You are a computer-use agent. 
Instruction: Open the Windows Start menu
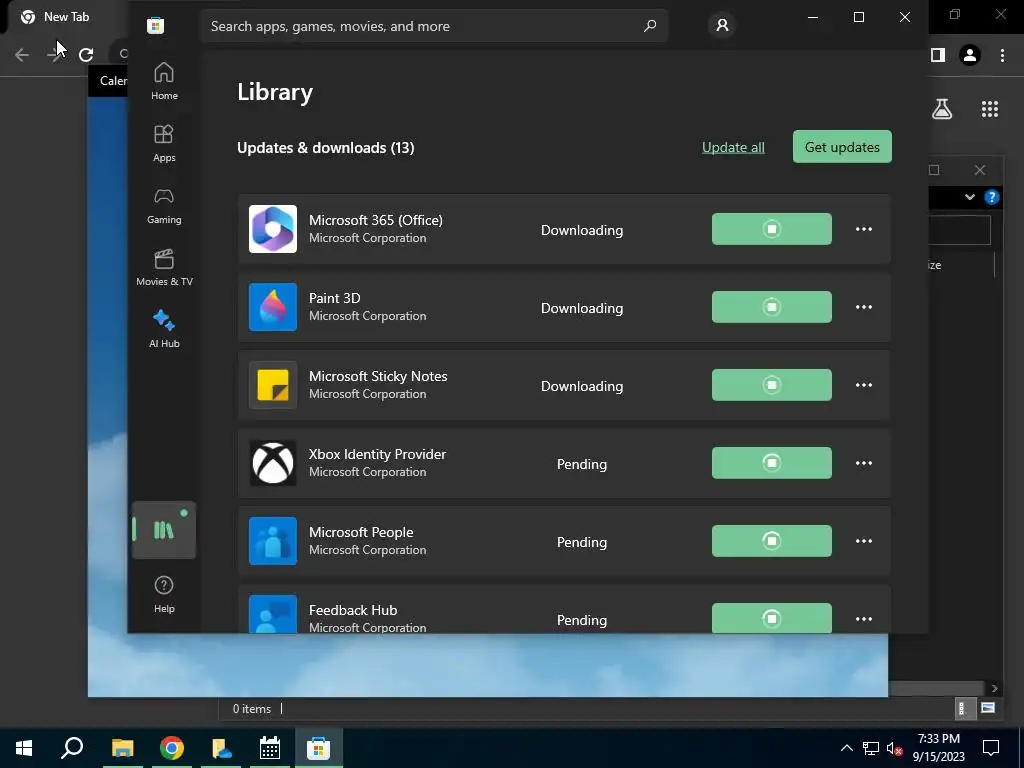[x=24, y=748]
